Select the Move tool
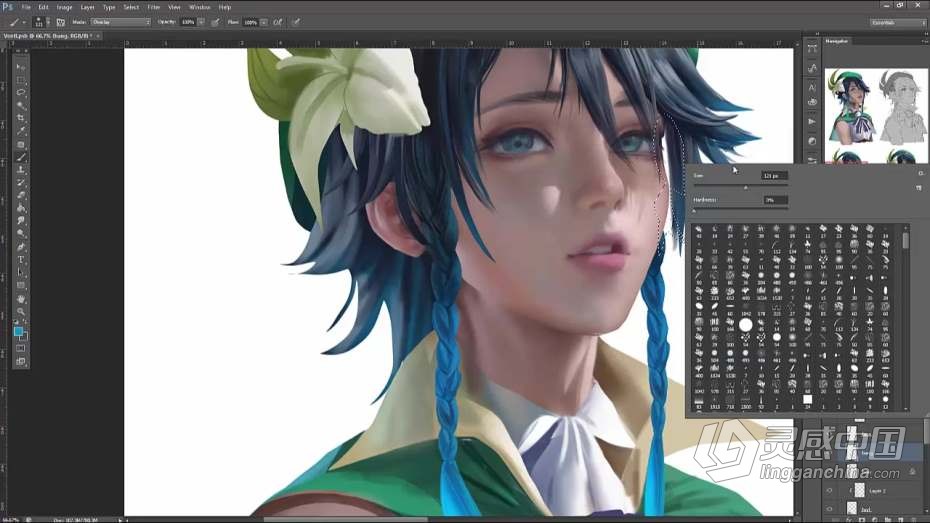 21,67
